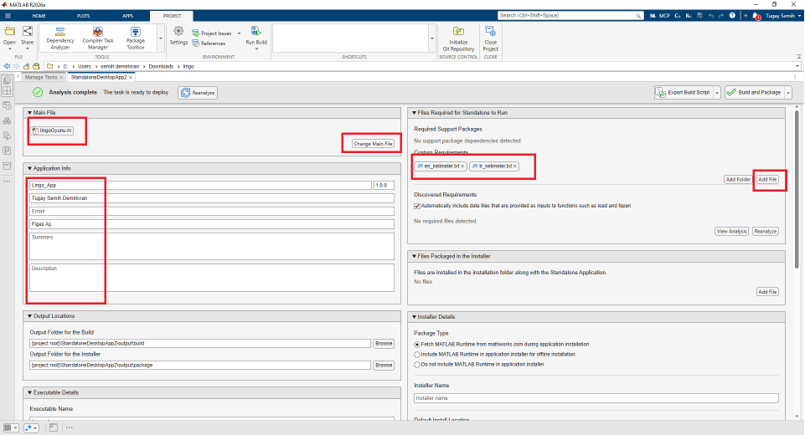Viewport: 805px width, 435px height.
Task: Click the Run Build icon
Action: [256, 31]
